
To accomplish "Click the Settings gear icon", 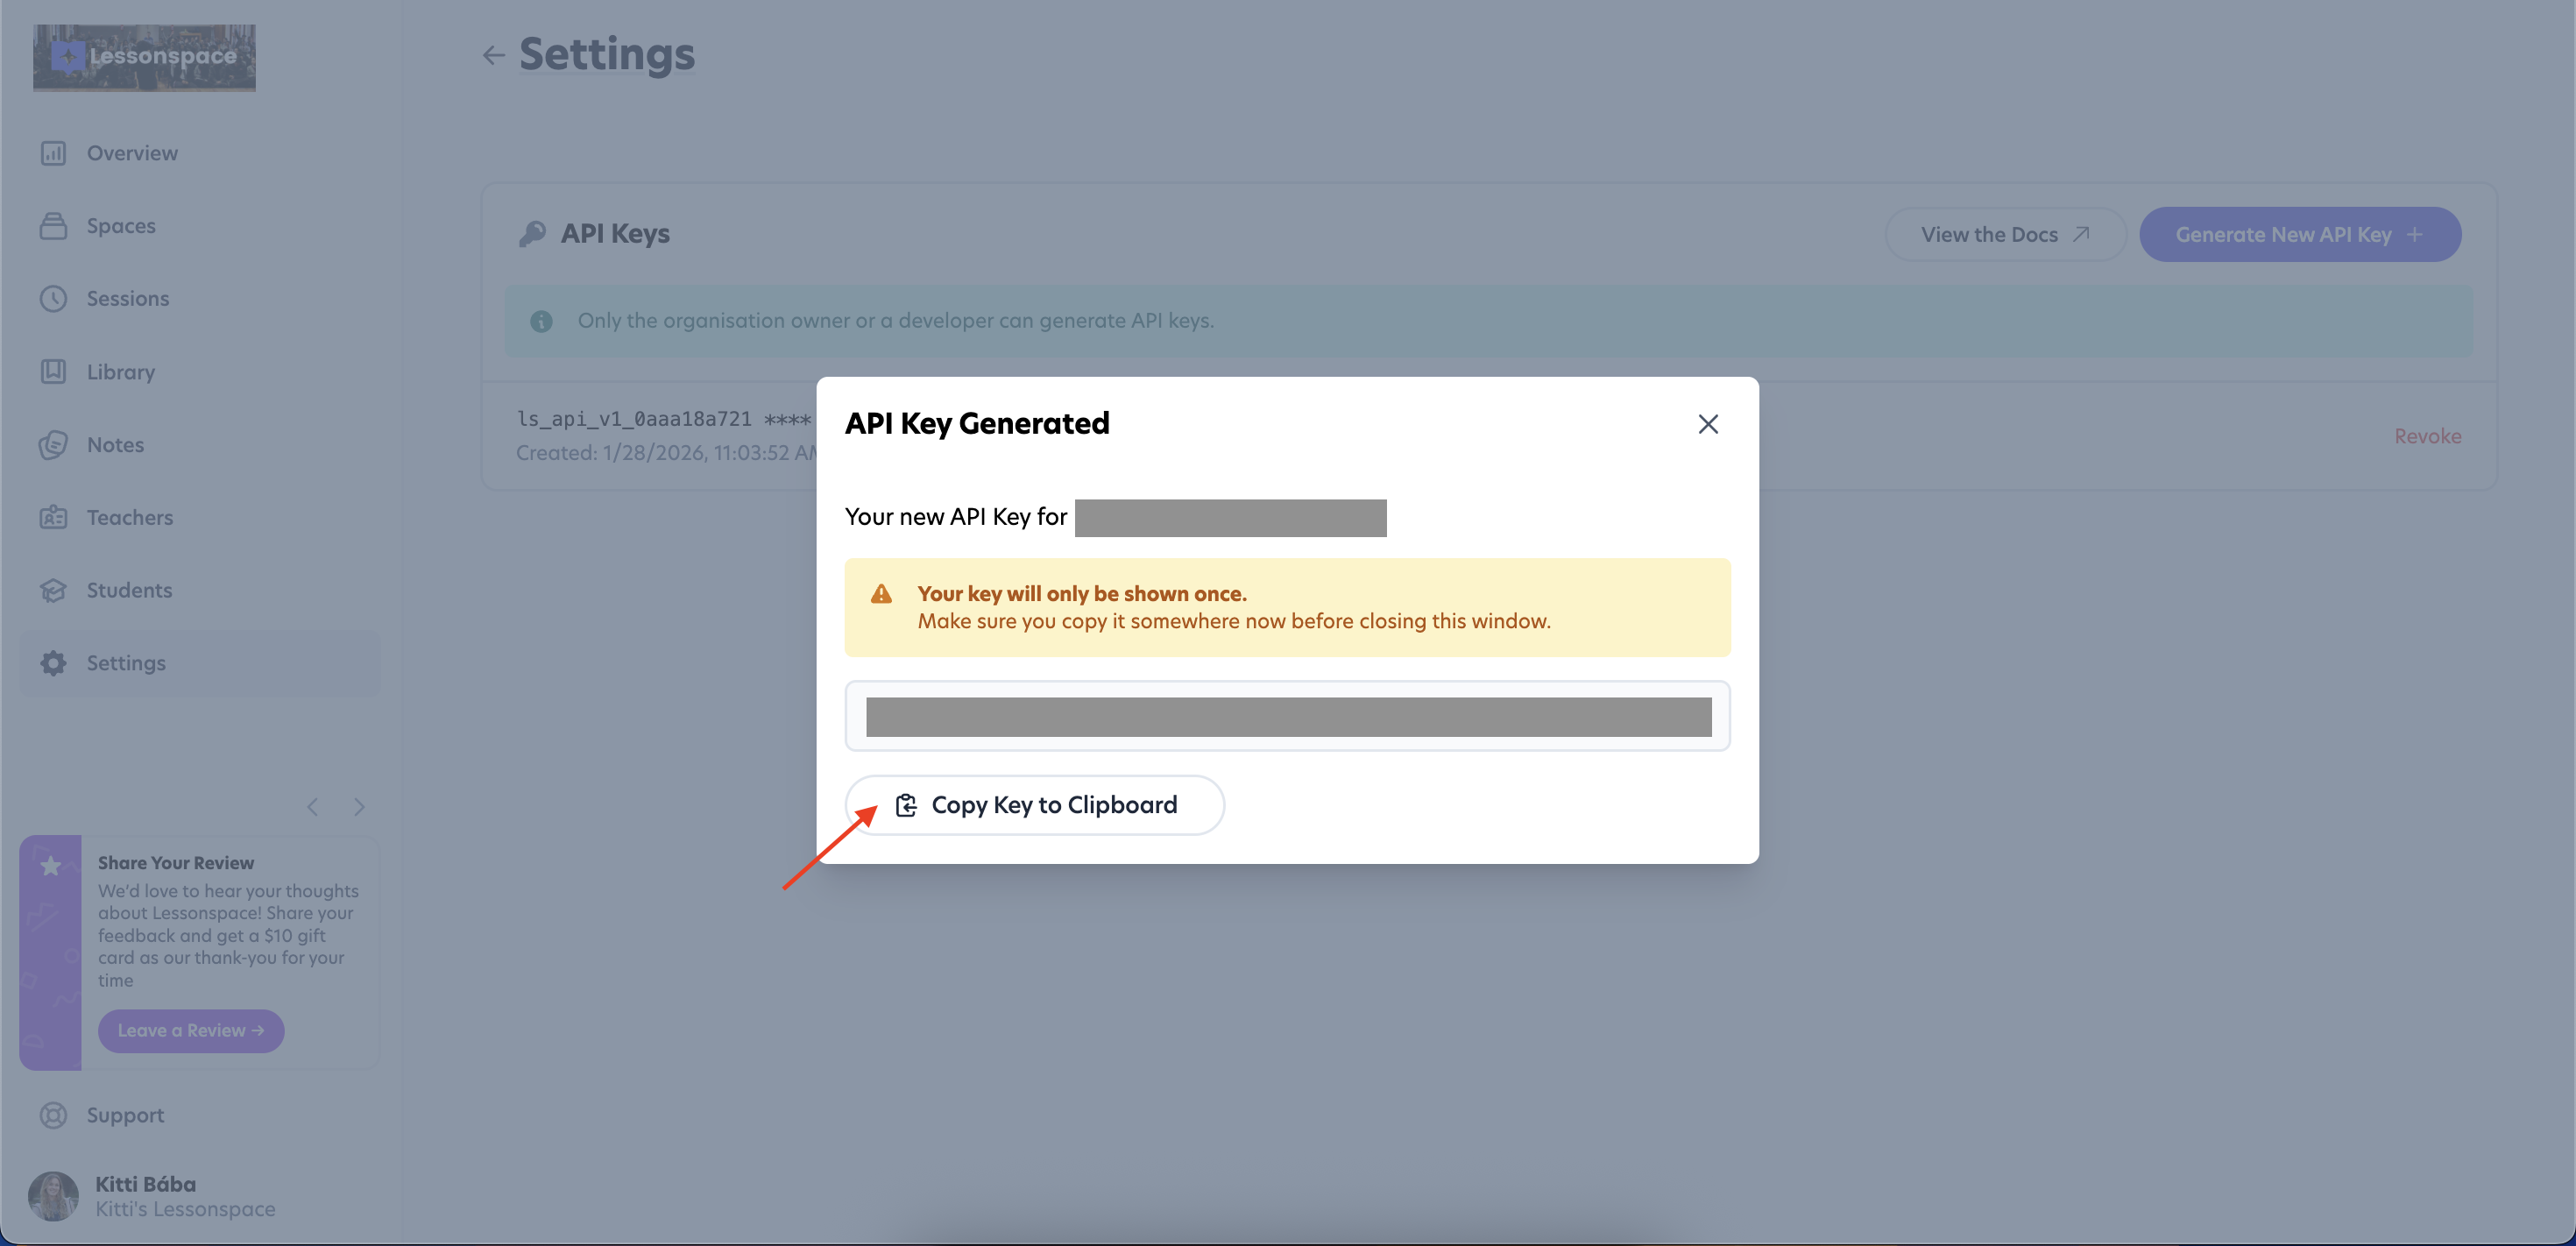I will click(x=53, y=663).
